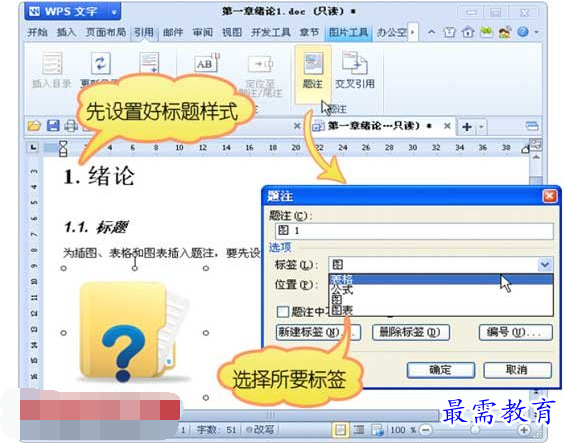Click the green icon beside the home icon
The height and width of the screenshot is (443, 564).
[486, 32]
